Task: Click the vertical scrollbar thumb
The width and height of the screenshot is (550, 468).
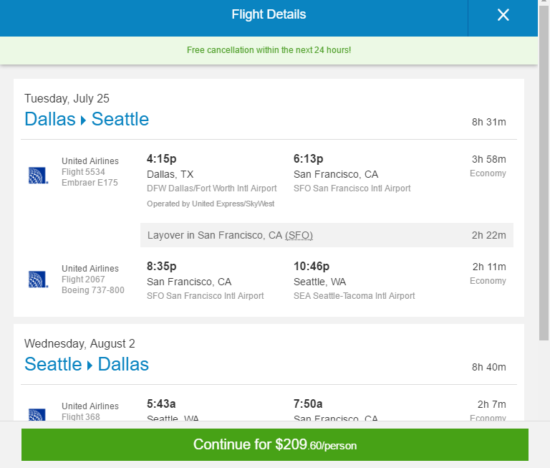Action: (x=544, y=172)
